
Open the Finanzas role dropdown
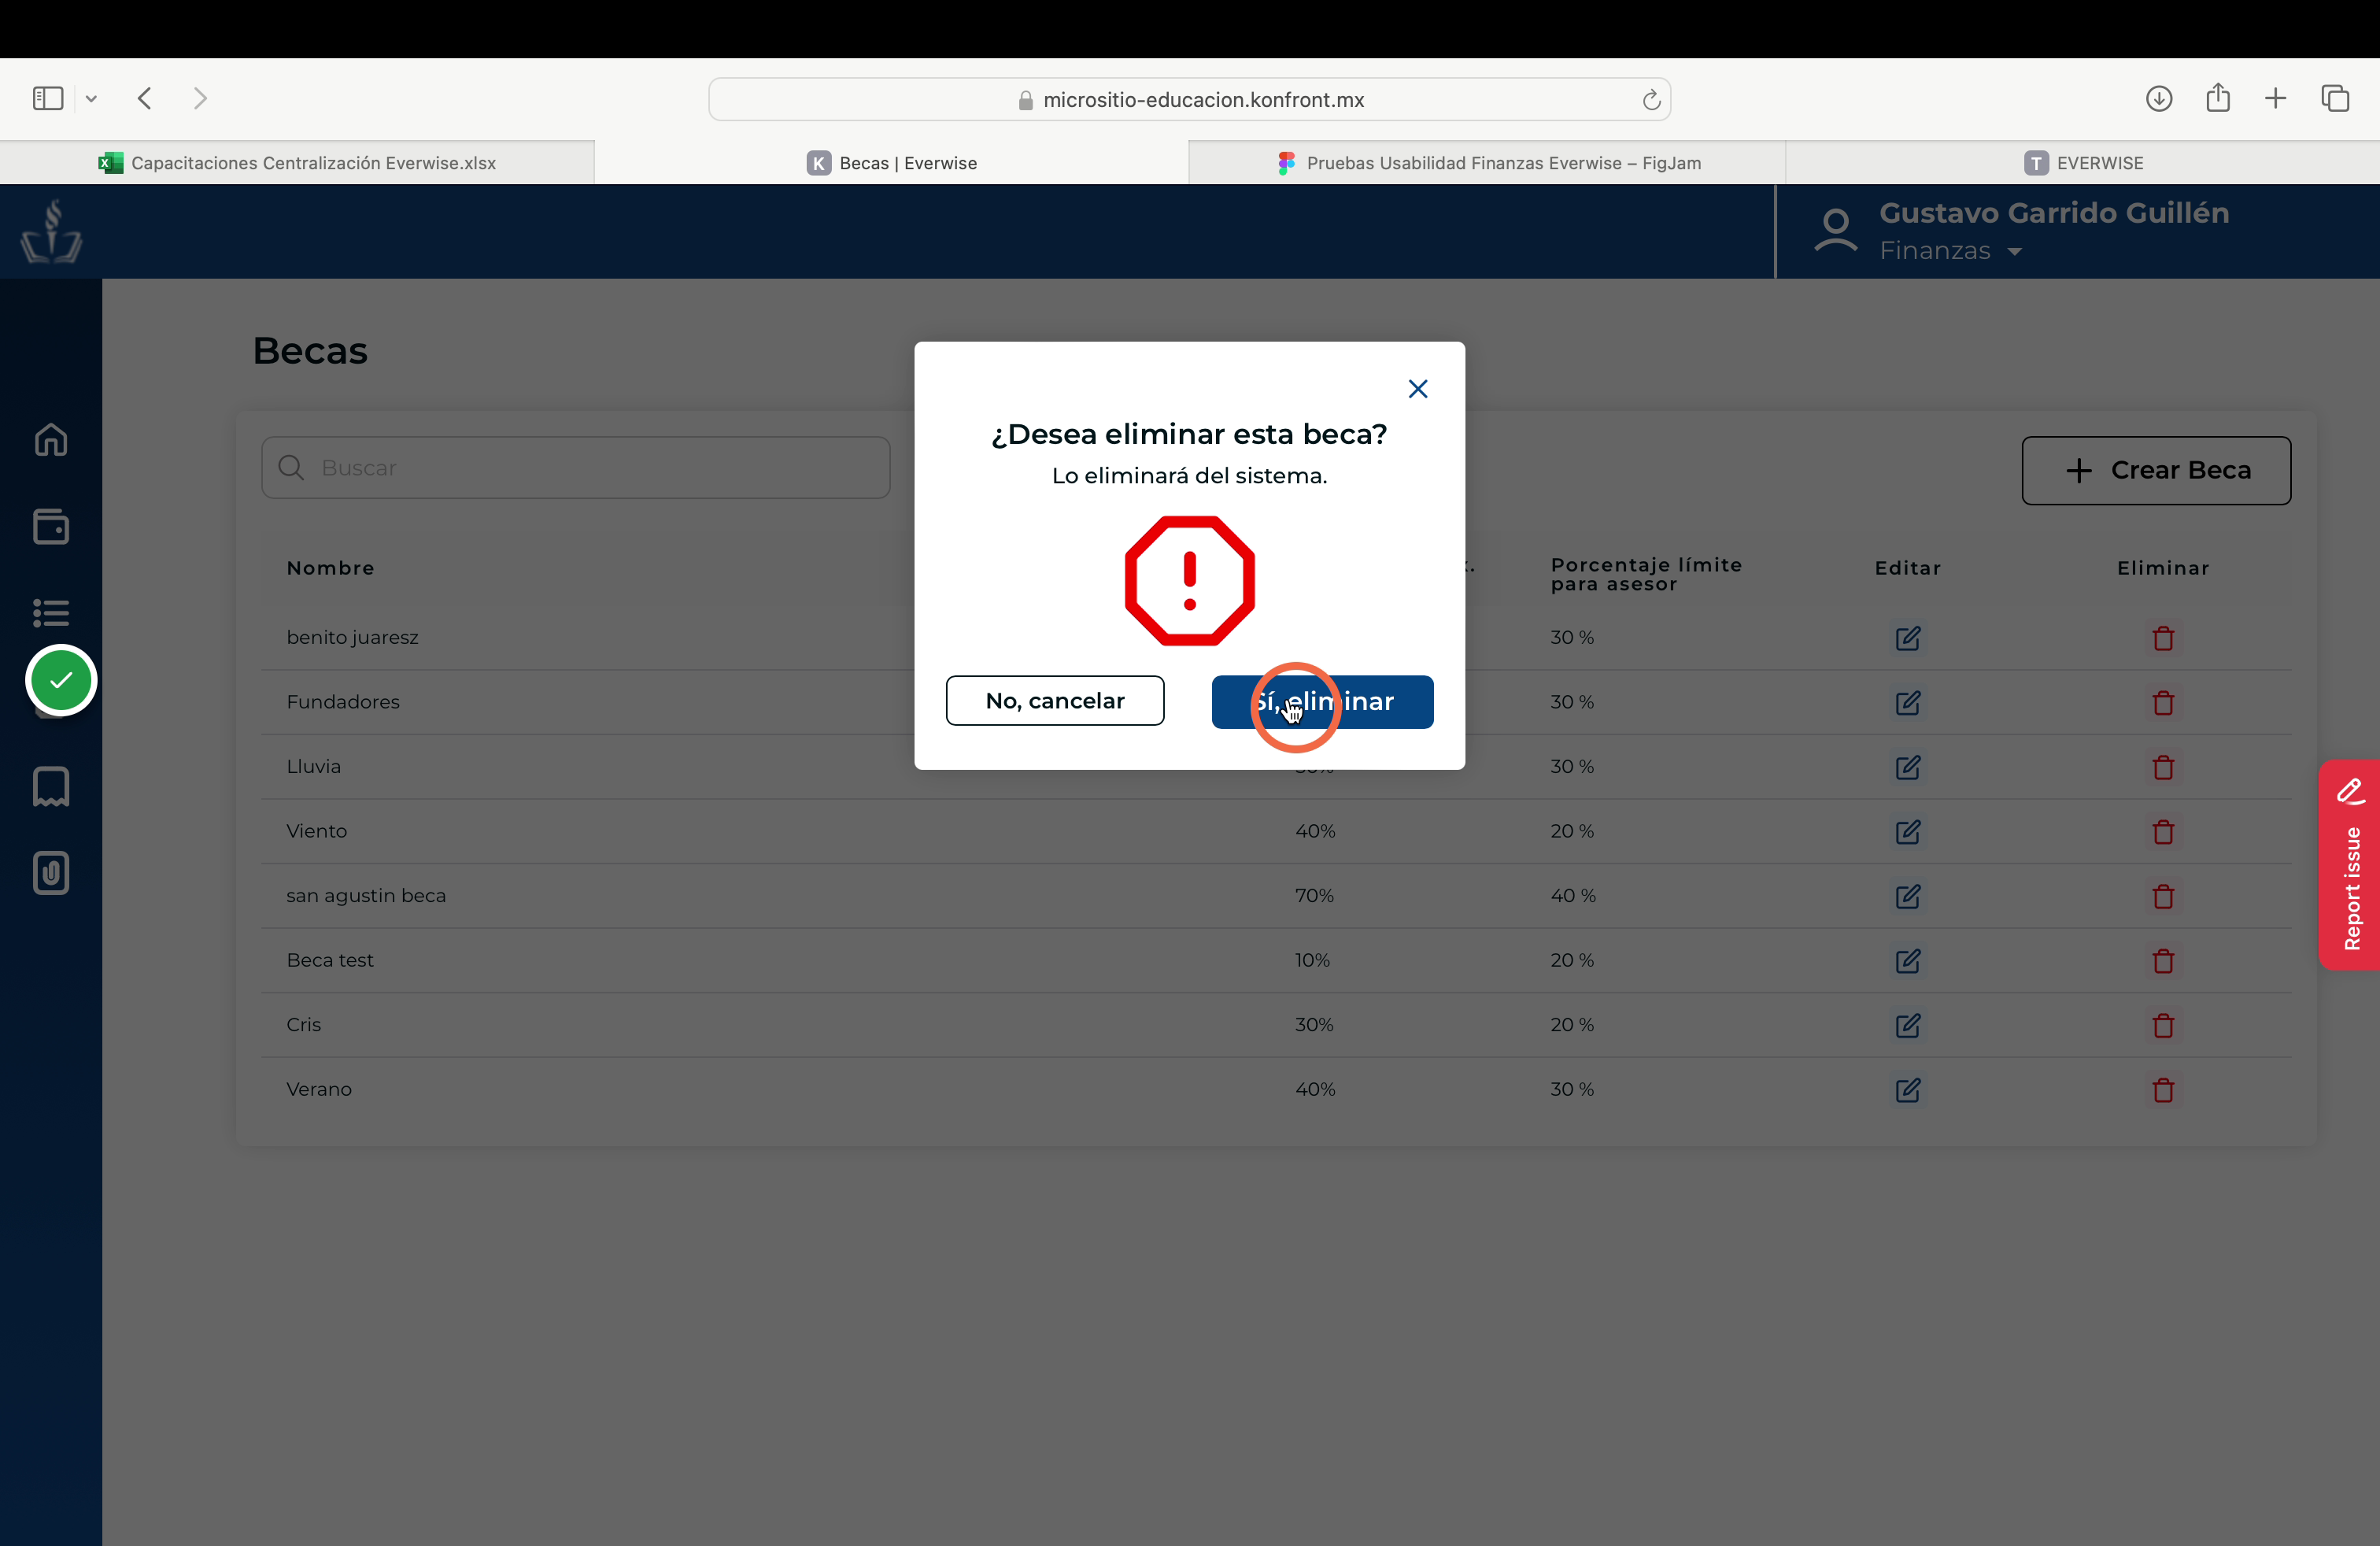[1950, 250]
